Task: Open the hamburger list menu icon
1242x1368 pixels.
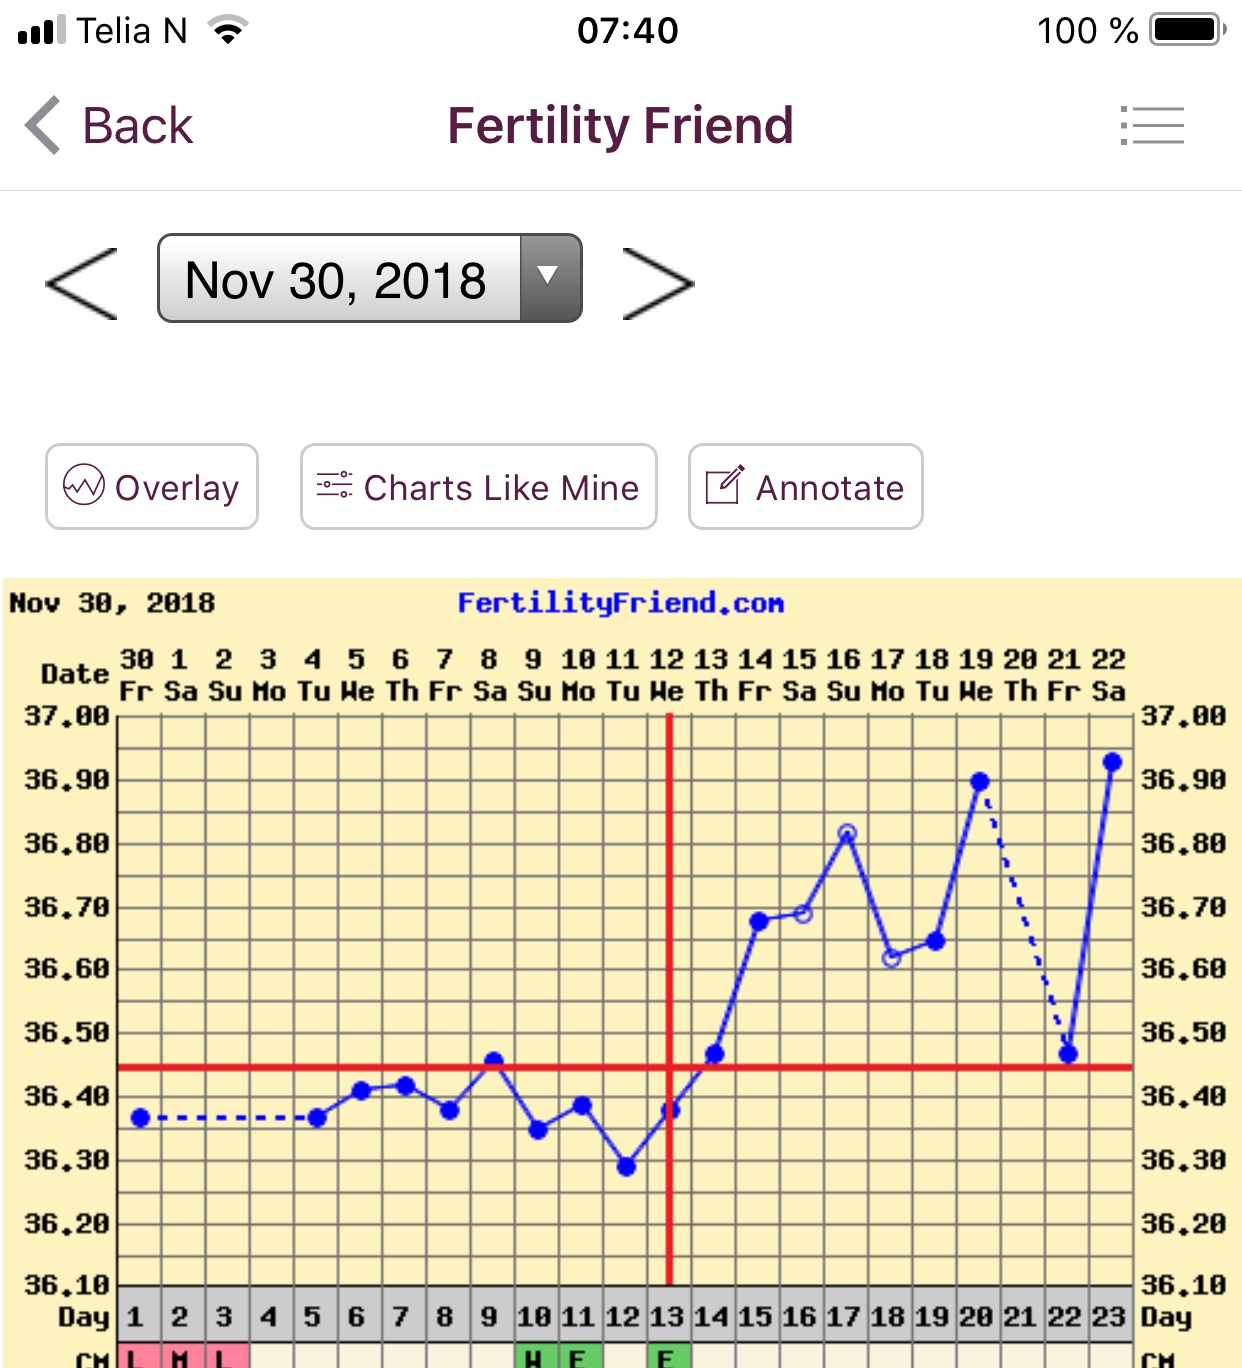Action: coord(1152,126)
